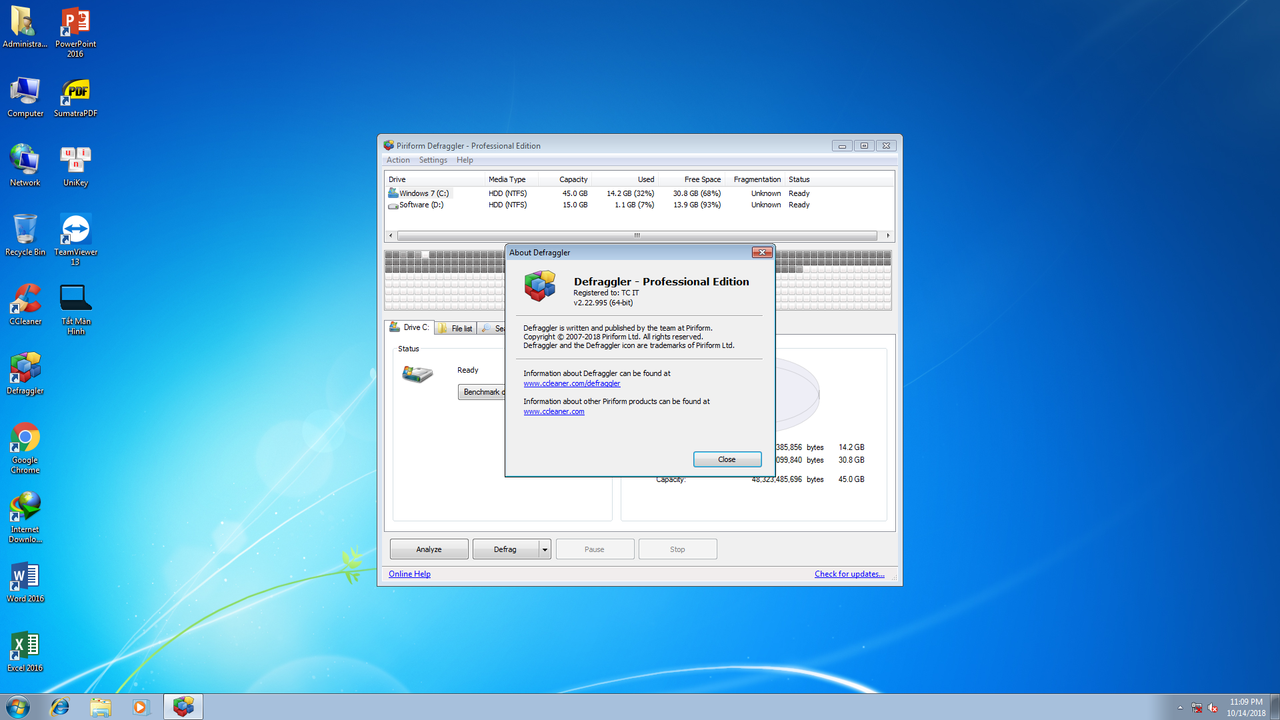Click the Defraggler logo in About dialog

coord(540,287)
